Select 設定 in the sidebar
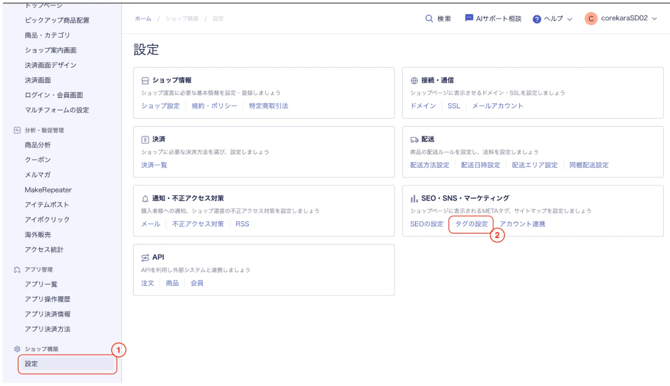Screen dimensions: 670x386 (67, 364)
